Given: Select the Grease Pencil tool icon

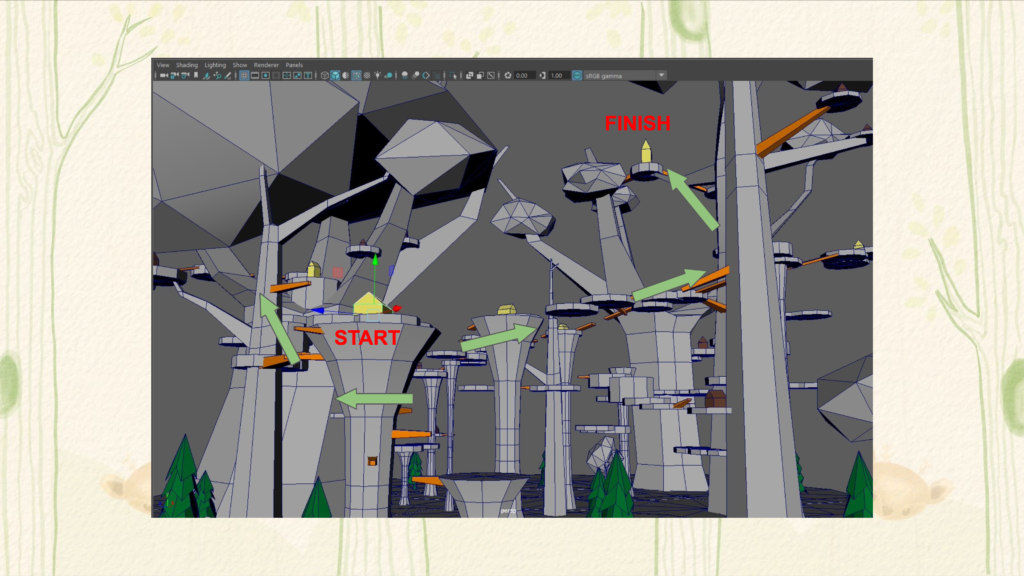Looking at the screenshot, I should click(x=227, y=76).
